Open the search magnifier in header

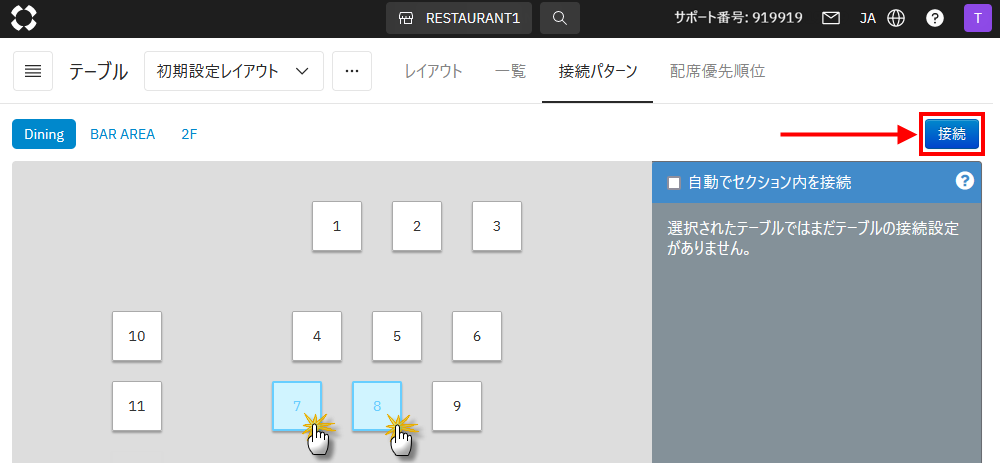tap(559, 18)
